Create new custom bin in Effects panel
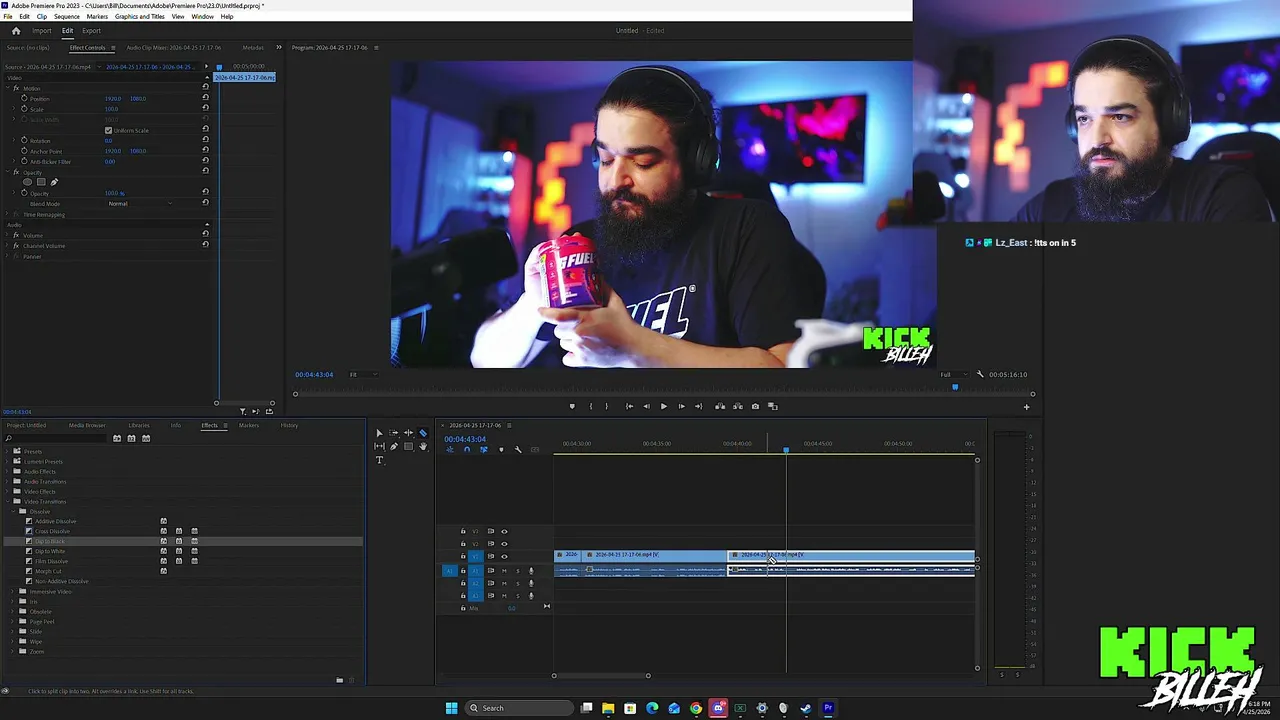1280x720 pixels. [x=339, y=680]
